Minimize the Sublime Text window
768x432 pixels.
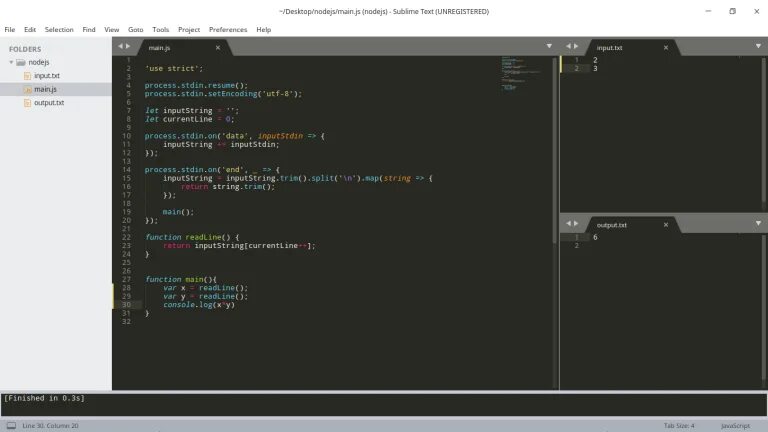tap(708, 11)
